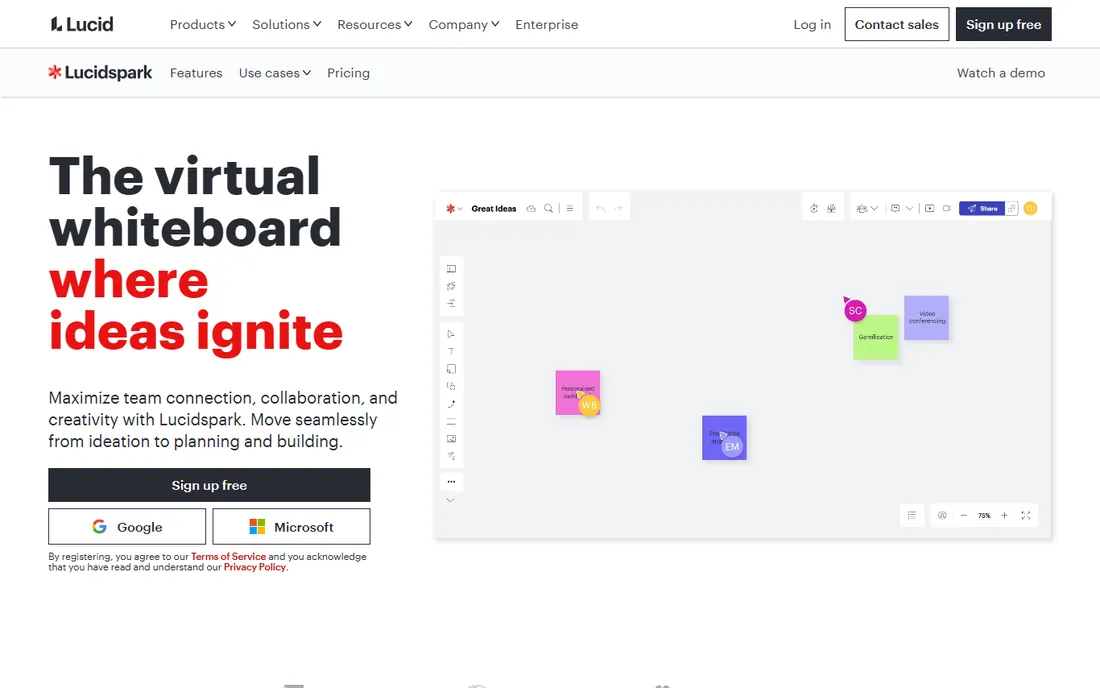Open the hamburger menu in whiteboard toolbar
The height and width of the screenshot is (688, 1100).
(570, 208)
